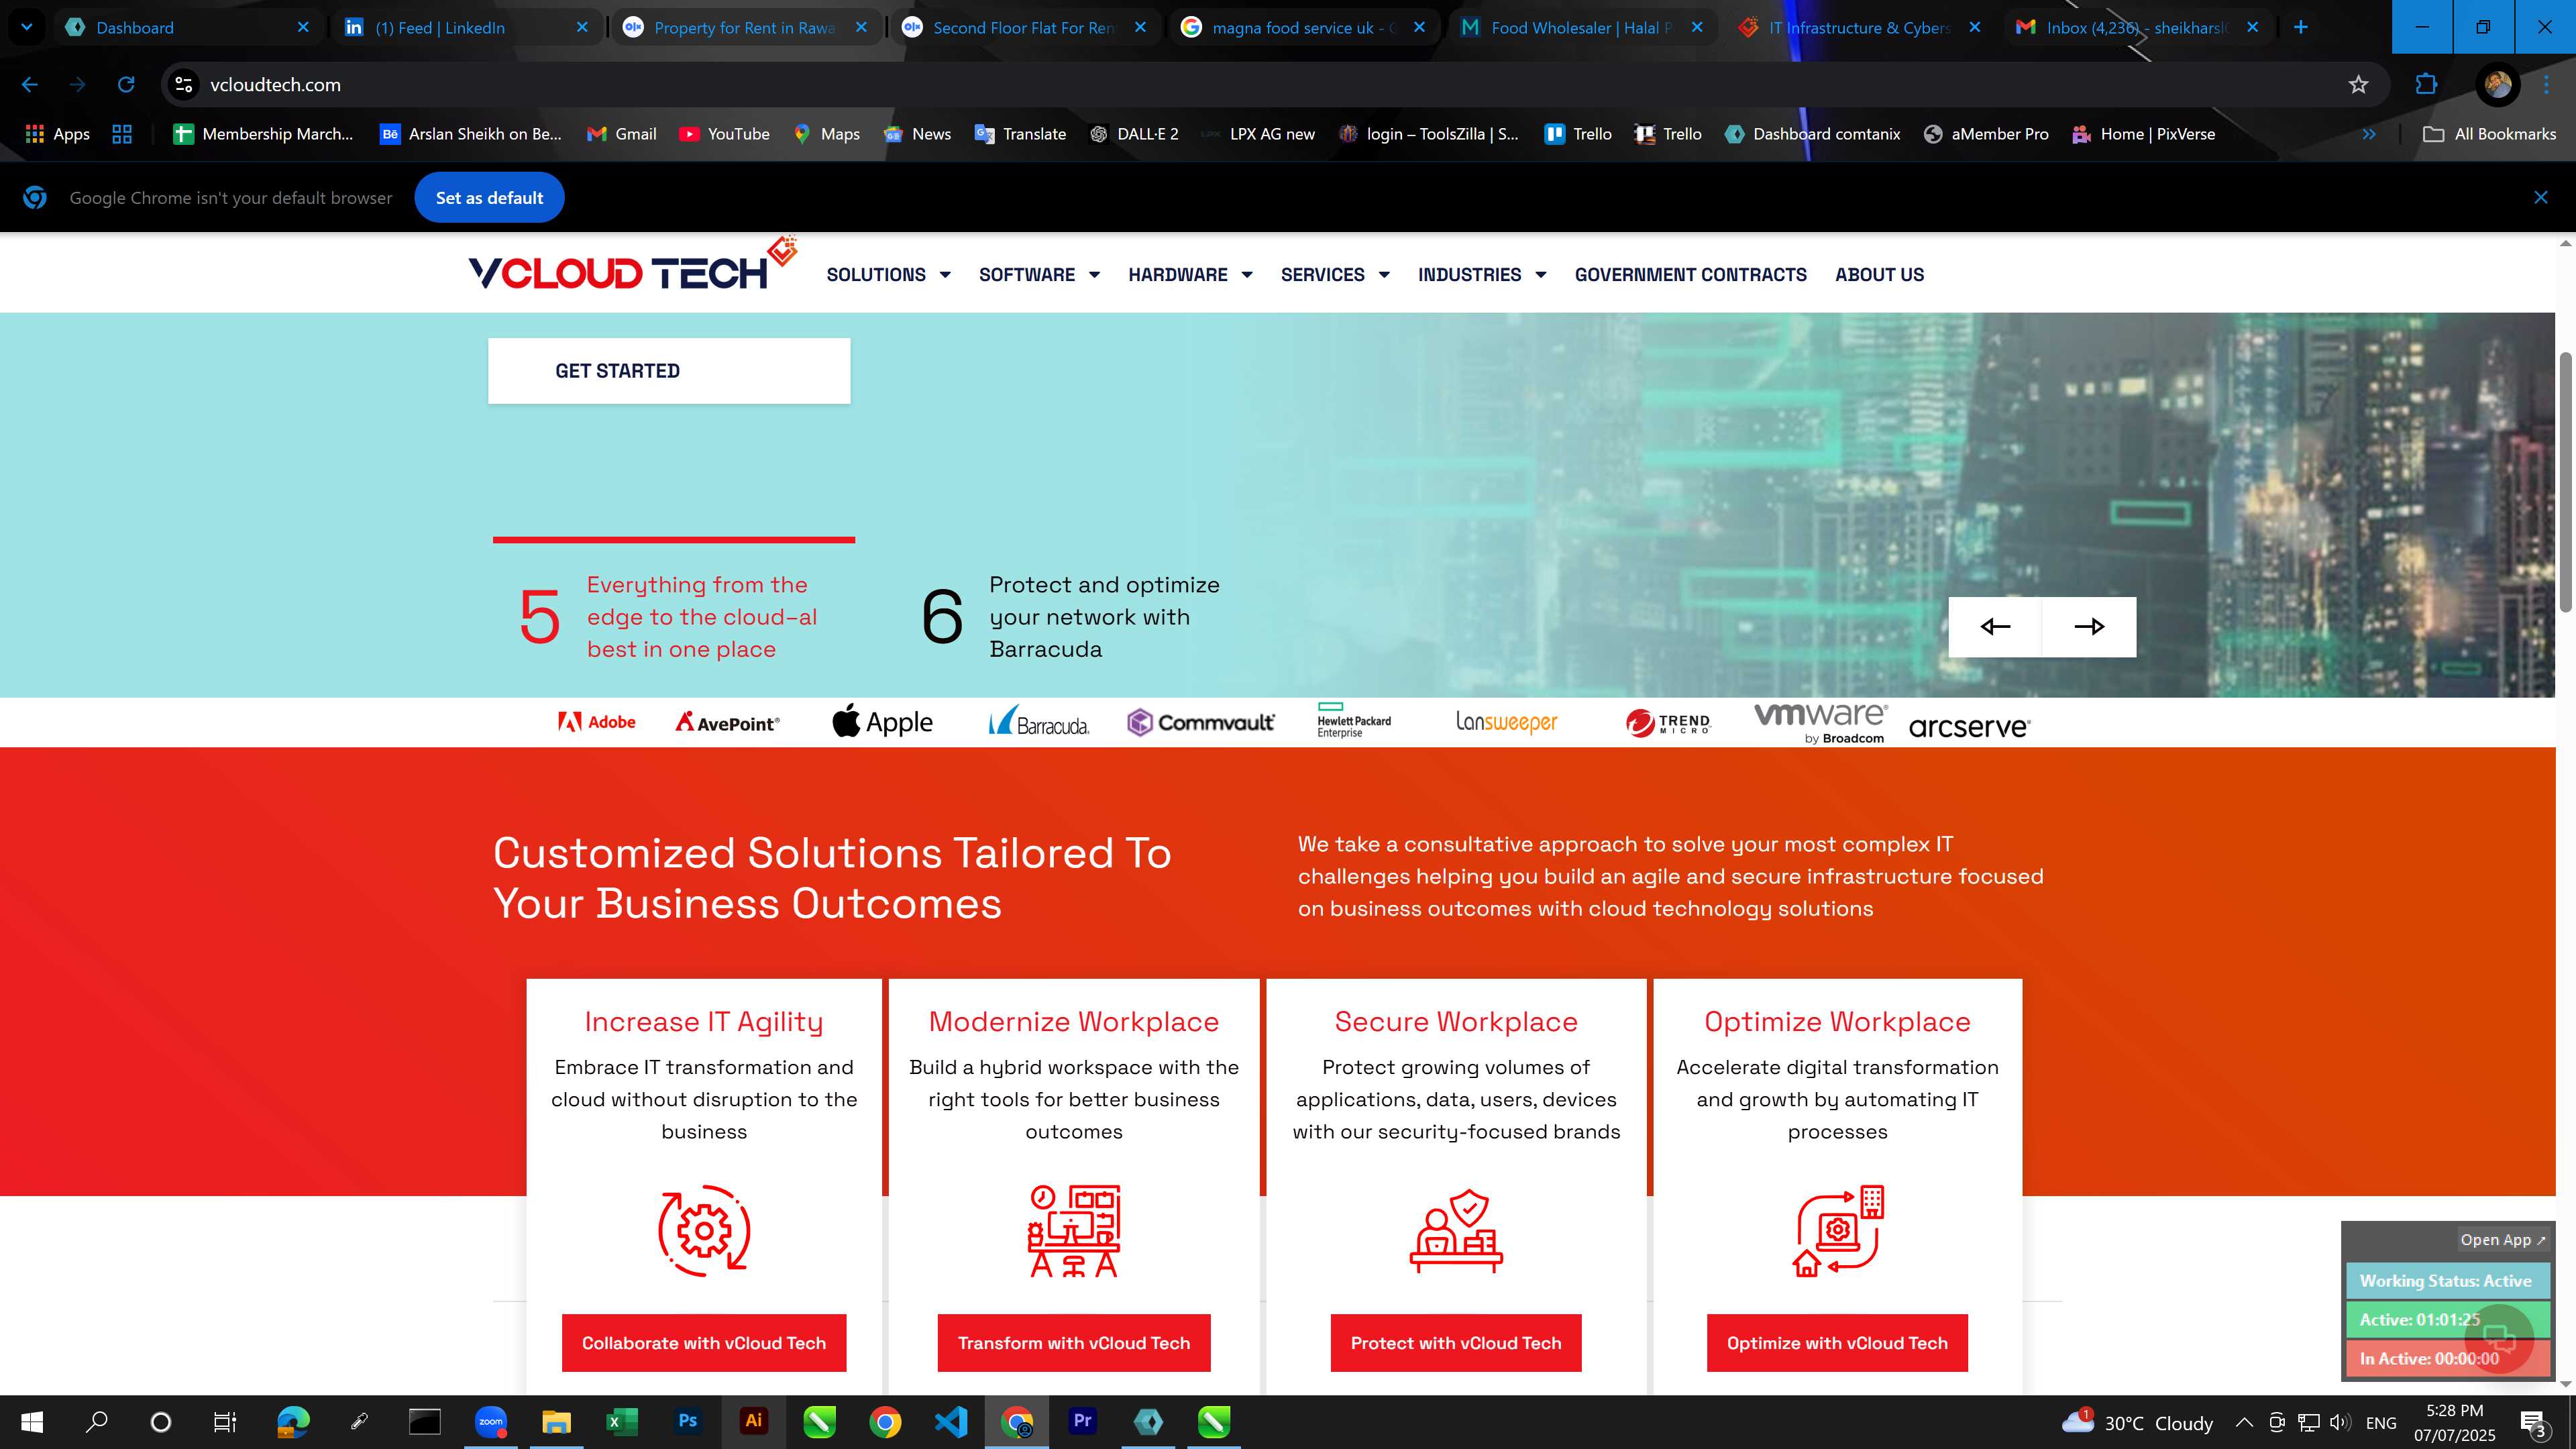Open the tab search dropdown arrow

[27, 27]
